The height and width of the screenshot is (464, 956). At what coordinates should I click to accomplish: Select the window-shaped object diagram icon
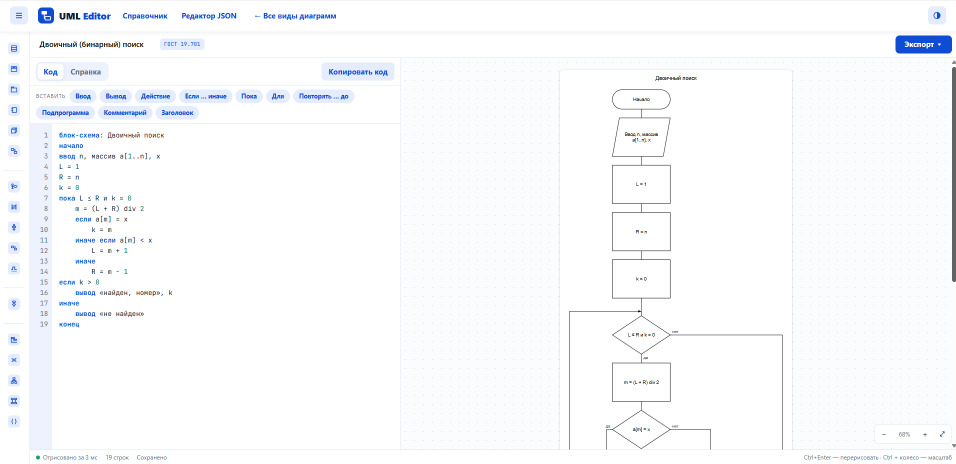coord(15,69)
